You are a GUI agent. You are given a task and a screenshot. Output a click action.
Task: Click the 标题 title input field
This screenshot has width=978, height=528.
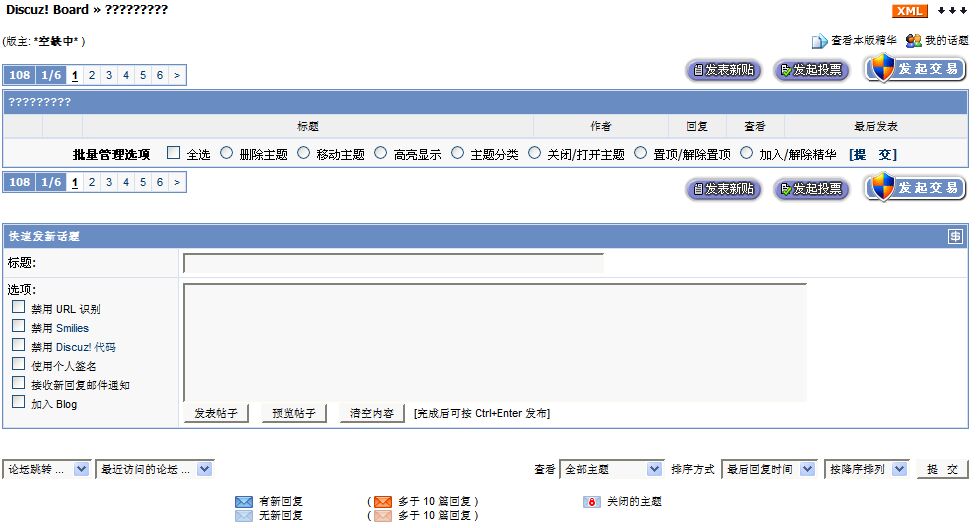pos(393,263)
